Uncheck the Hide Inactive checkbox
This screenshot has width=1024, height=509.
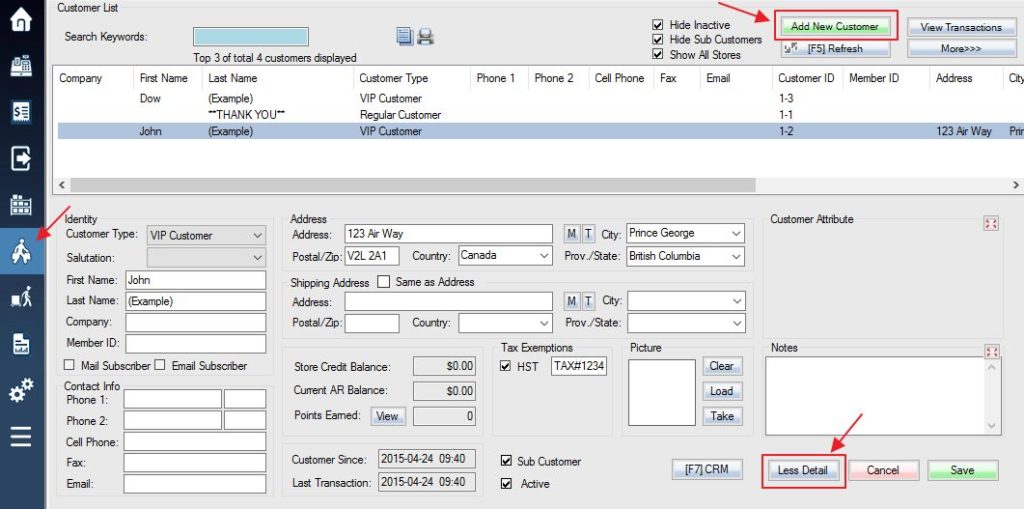[x=658, y=25]
